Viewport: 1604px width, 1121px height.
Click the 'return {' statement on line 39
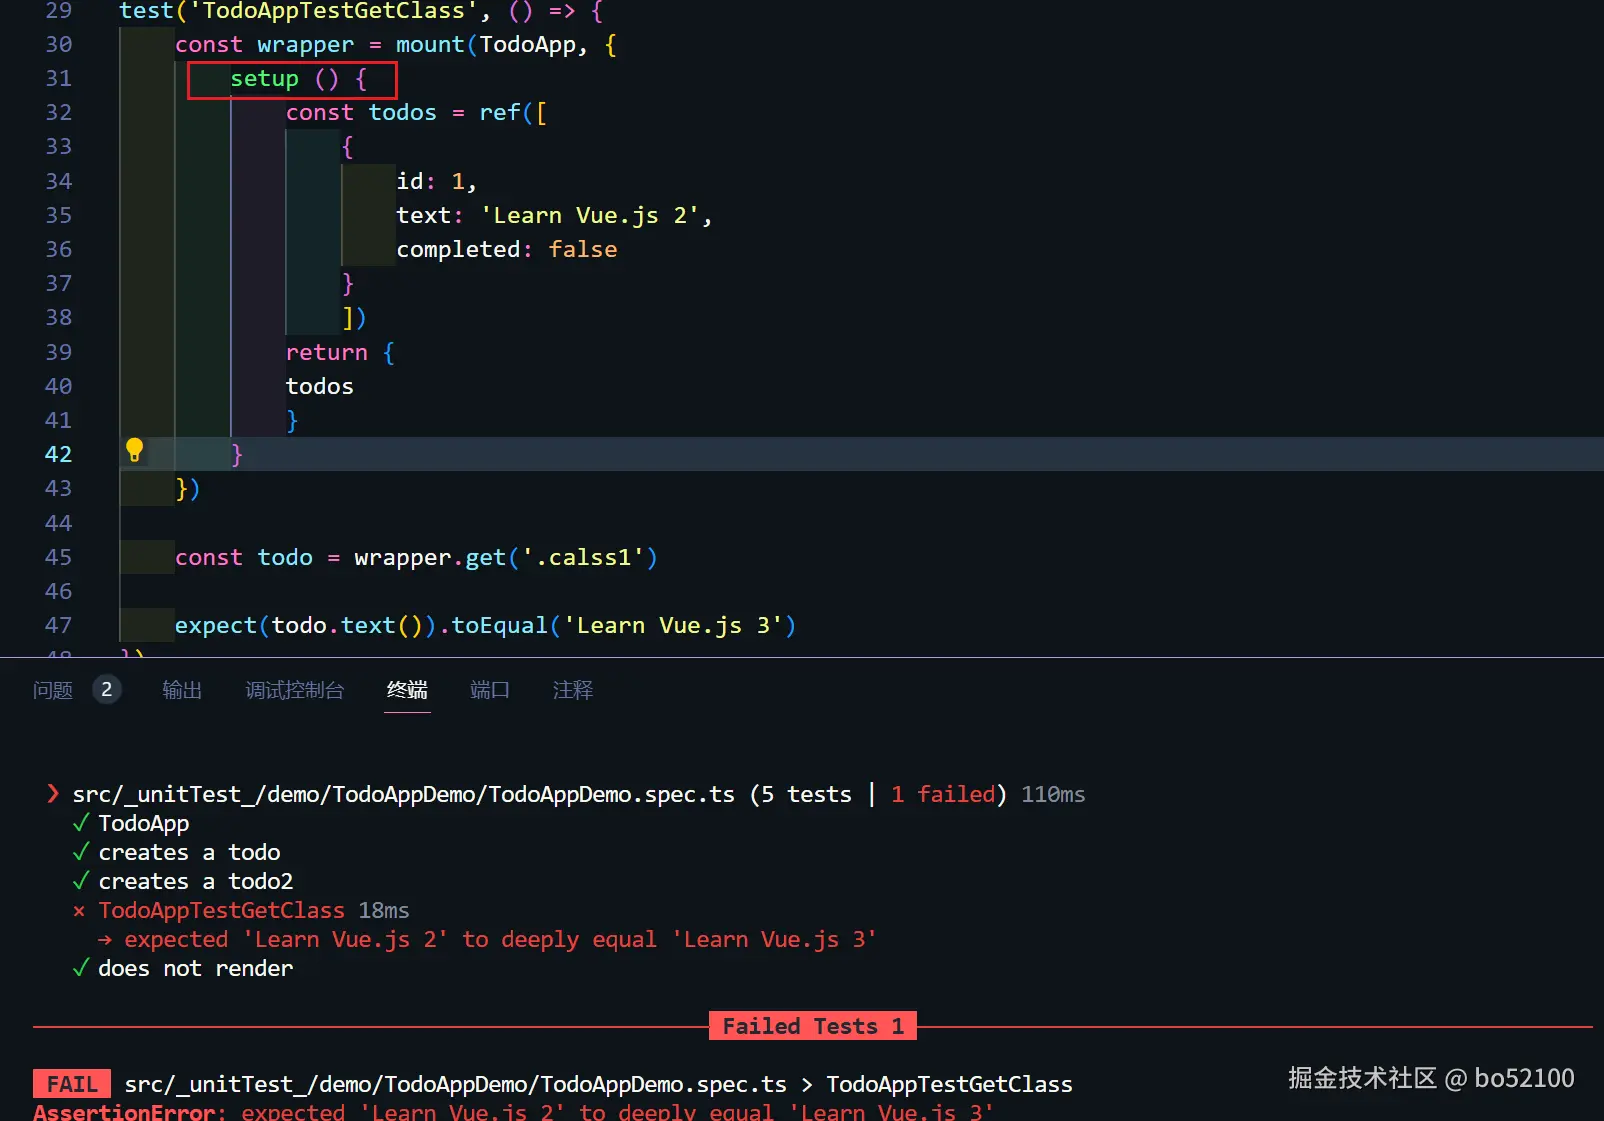pos(340,352)
